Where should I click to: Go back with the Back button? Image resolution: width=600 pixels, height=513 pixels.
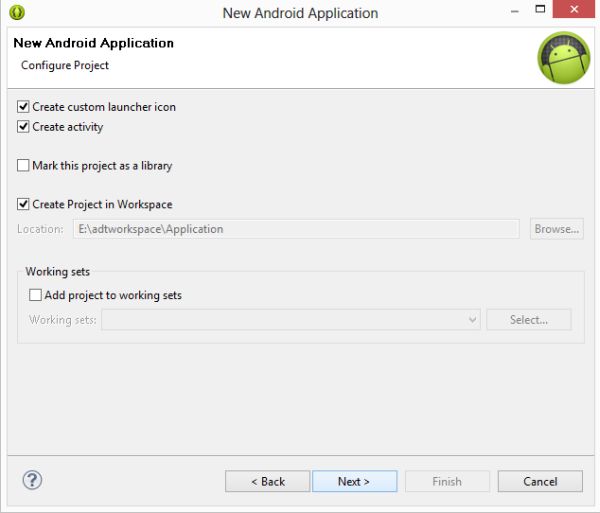click(x=267, y=481)
